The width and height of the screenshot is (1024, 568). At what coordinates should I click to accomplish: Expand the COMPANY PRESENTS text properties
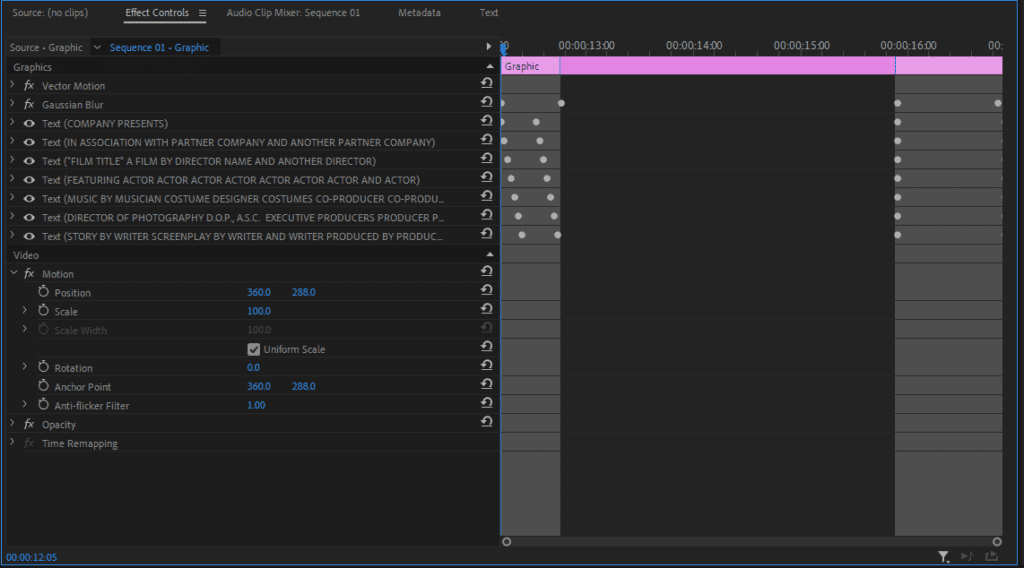click(12, 123)
